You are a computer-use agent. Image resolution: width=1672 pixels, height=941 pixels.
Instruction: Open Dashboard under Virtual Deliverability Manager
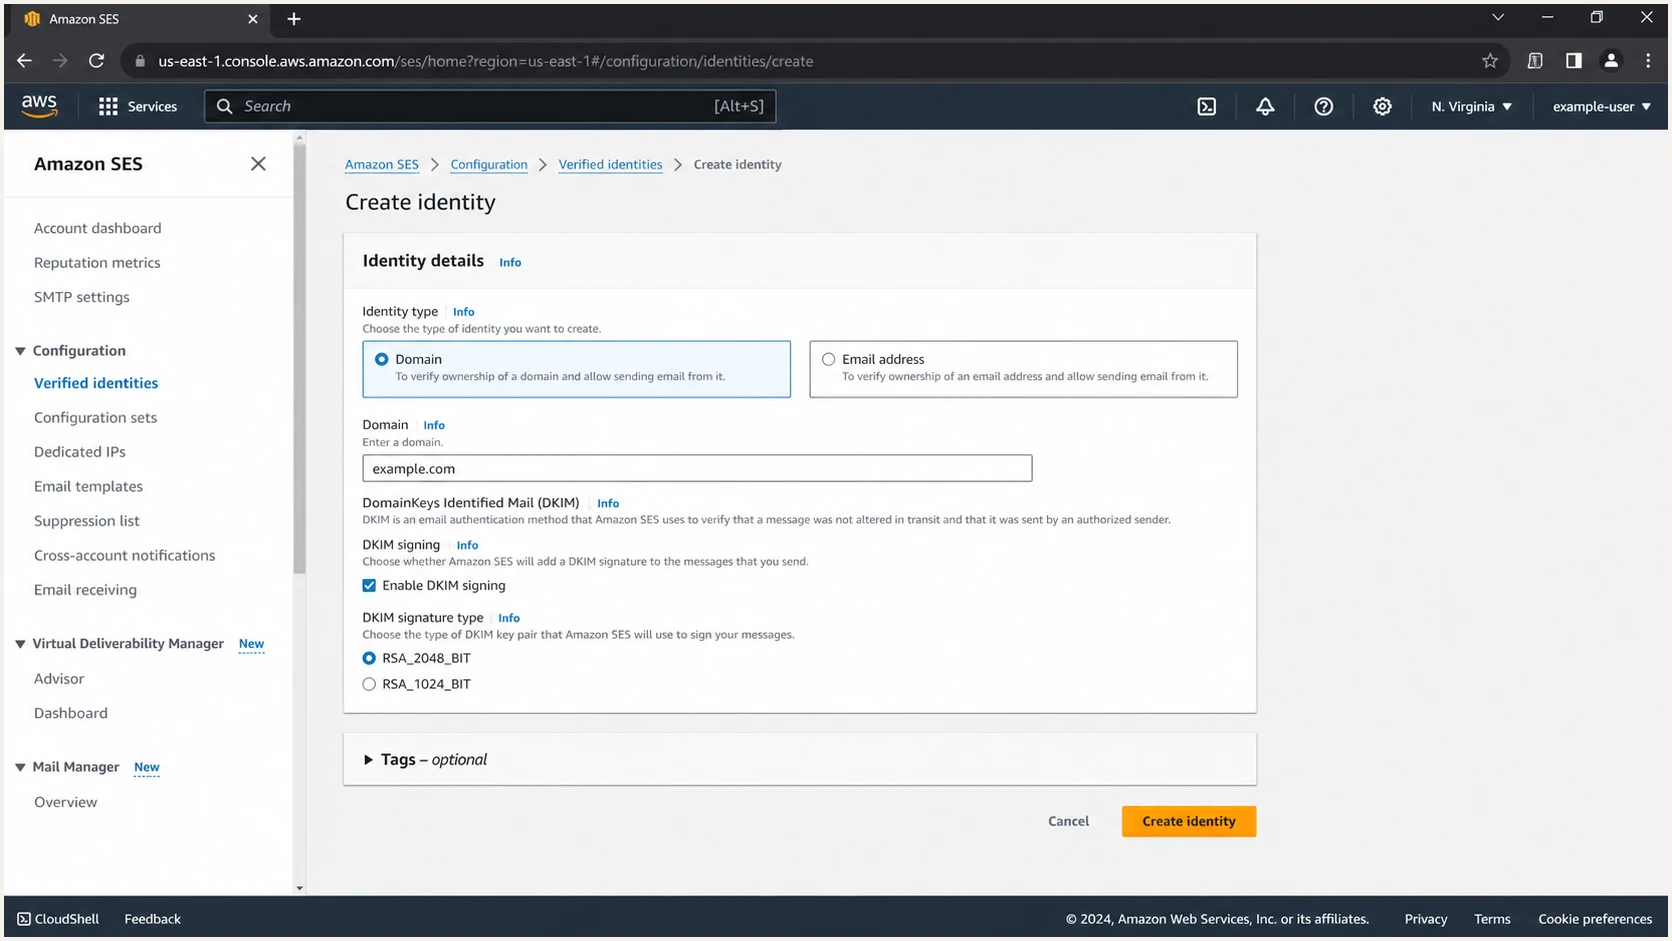point(71,713)
